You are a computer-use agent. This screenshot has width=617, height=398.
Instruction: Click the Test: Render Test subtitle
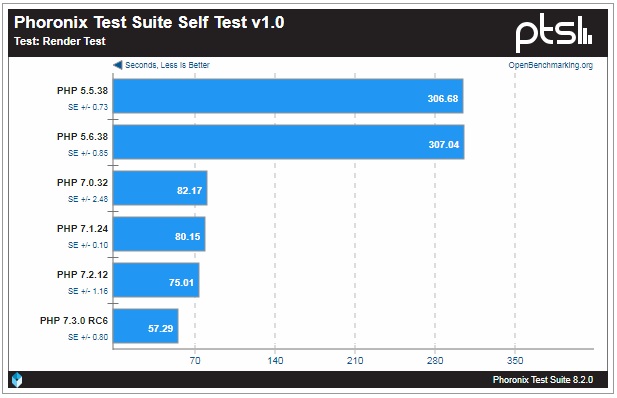(x=60, y=41)
